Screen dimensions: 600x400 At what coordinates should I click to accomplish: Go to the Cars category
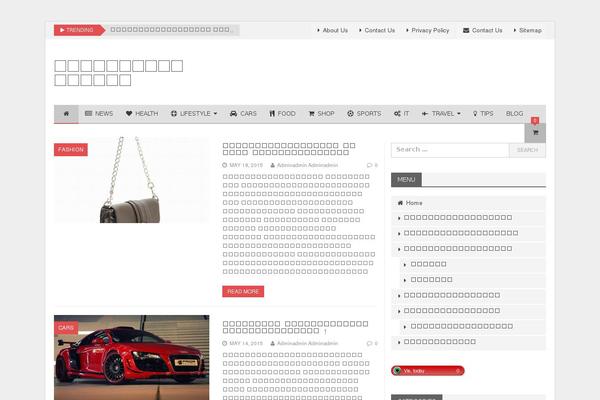[243, 114]
